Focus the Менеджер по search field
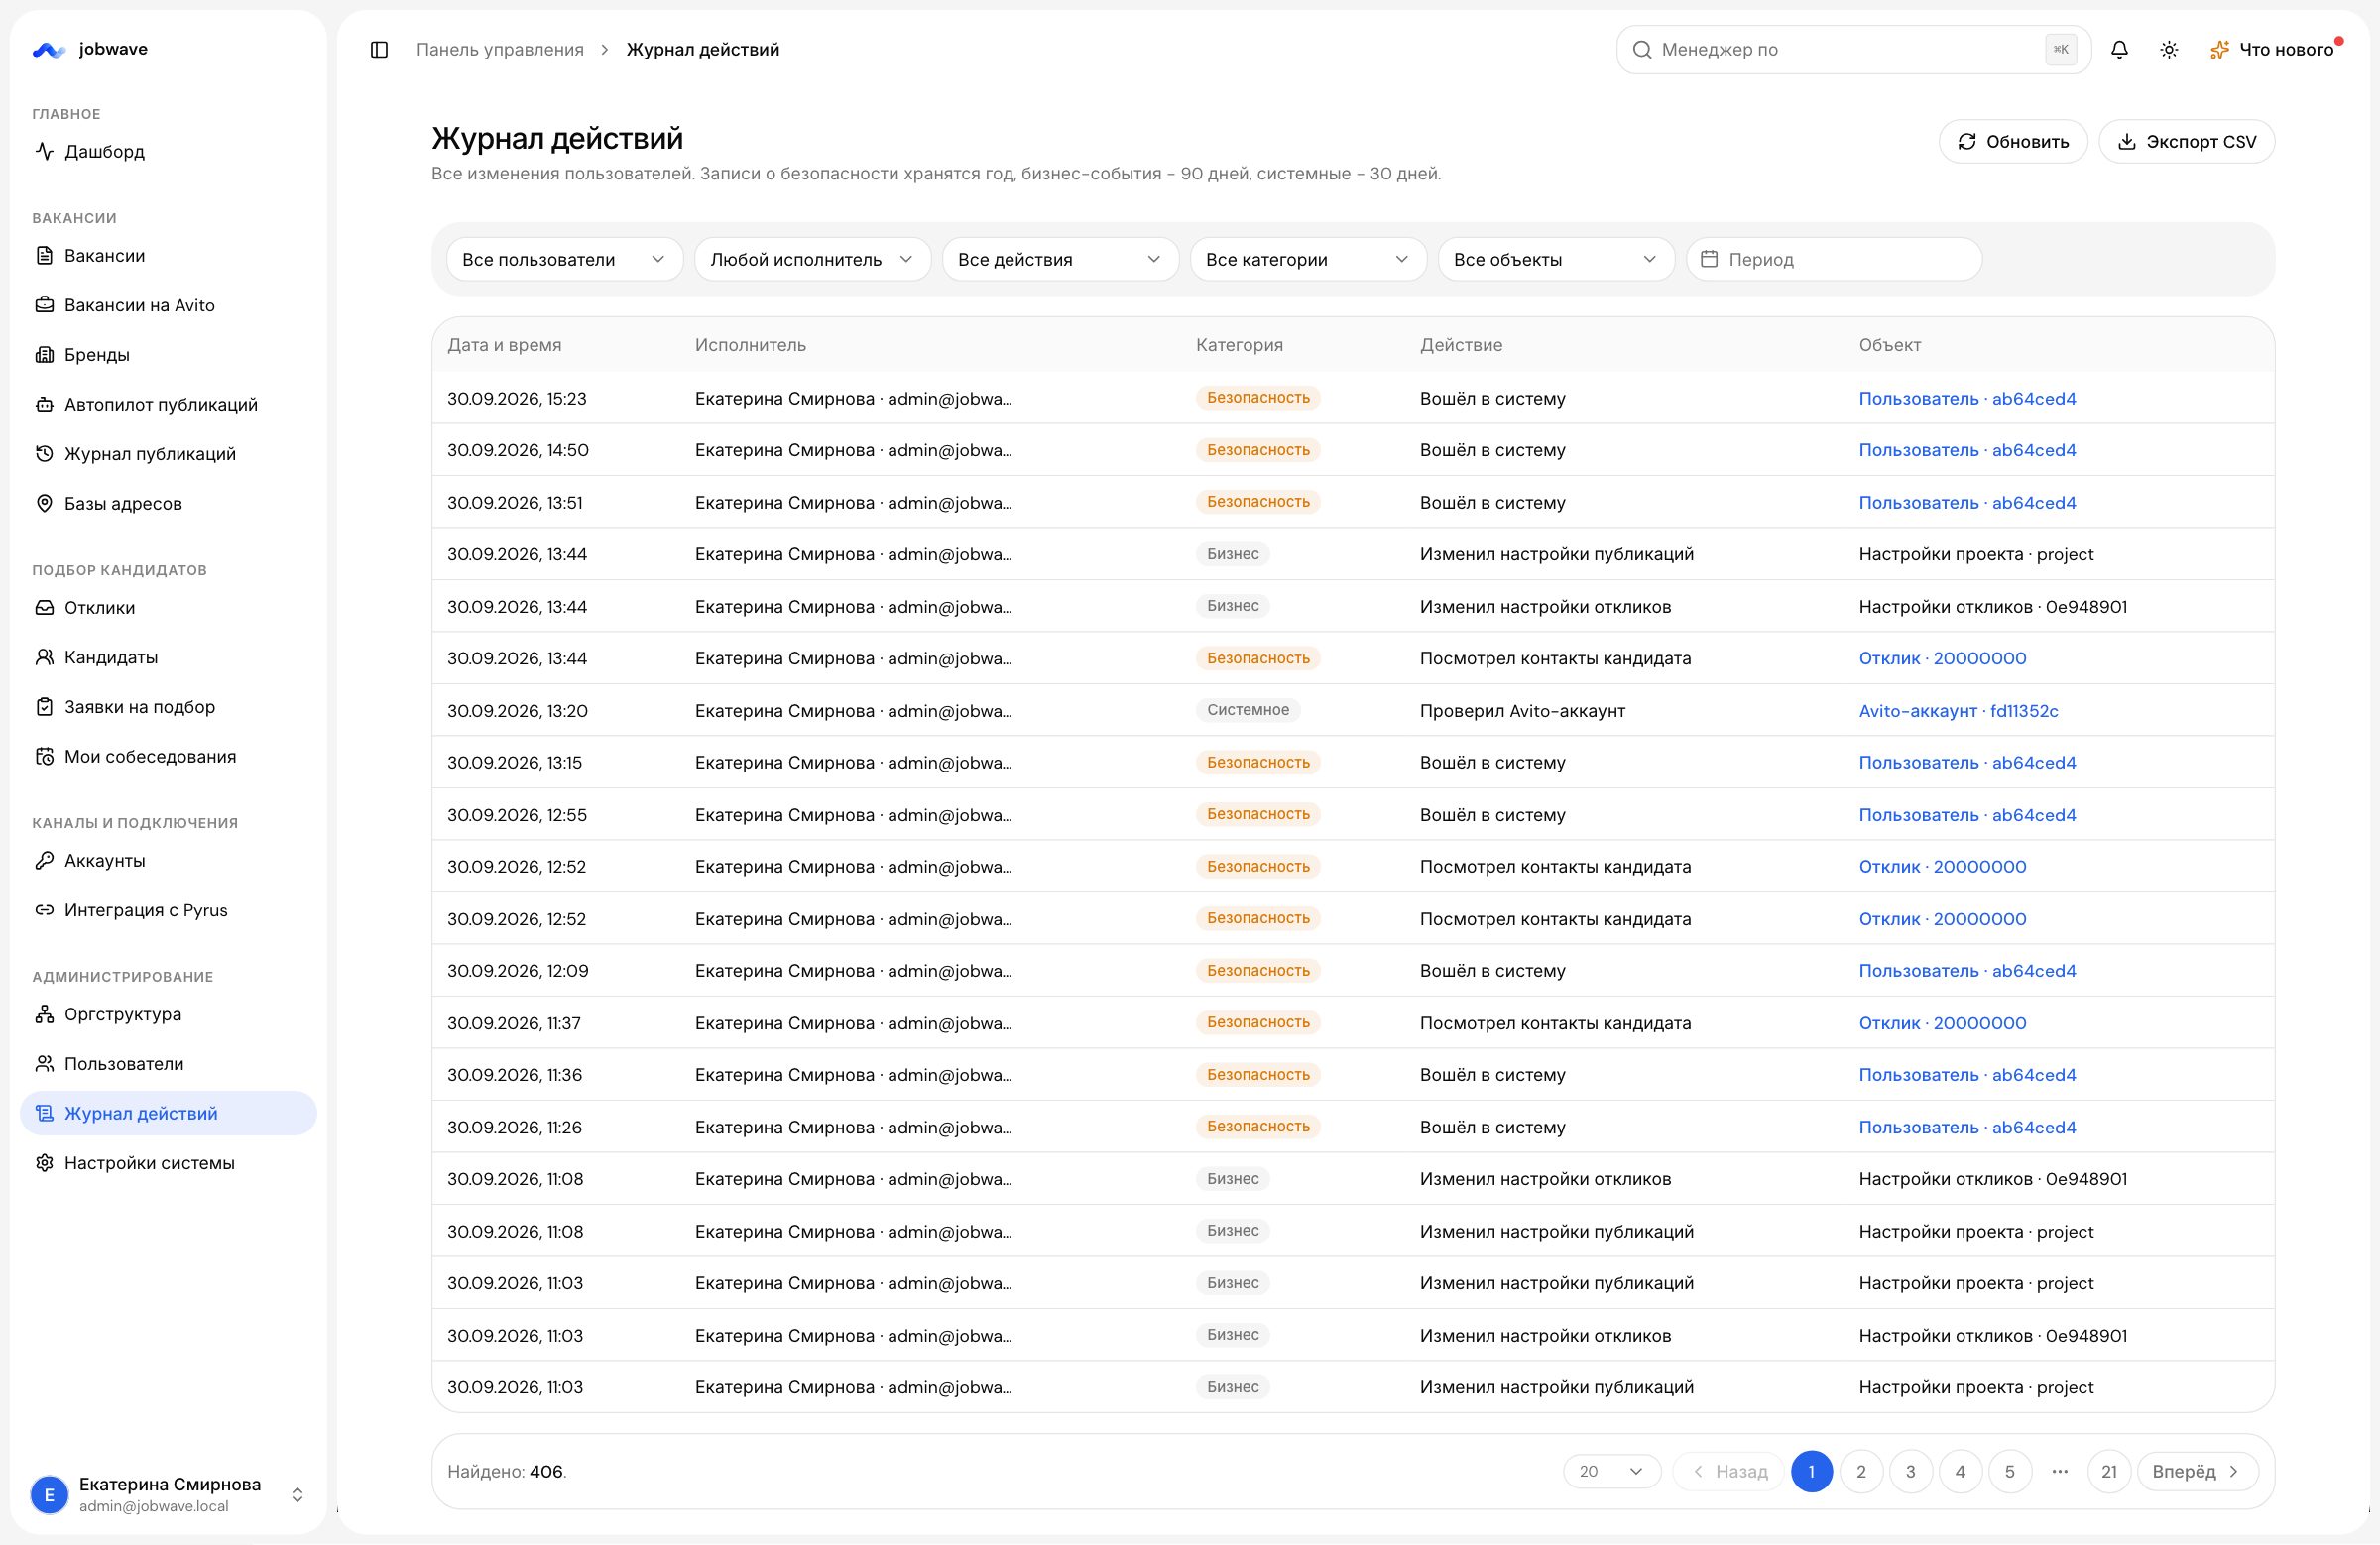The height and width of the screenshot is (1545, 2380). [1853, 49]
